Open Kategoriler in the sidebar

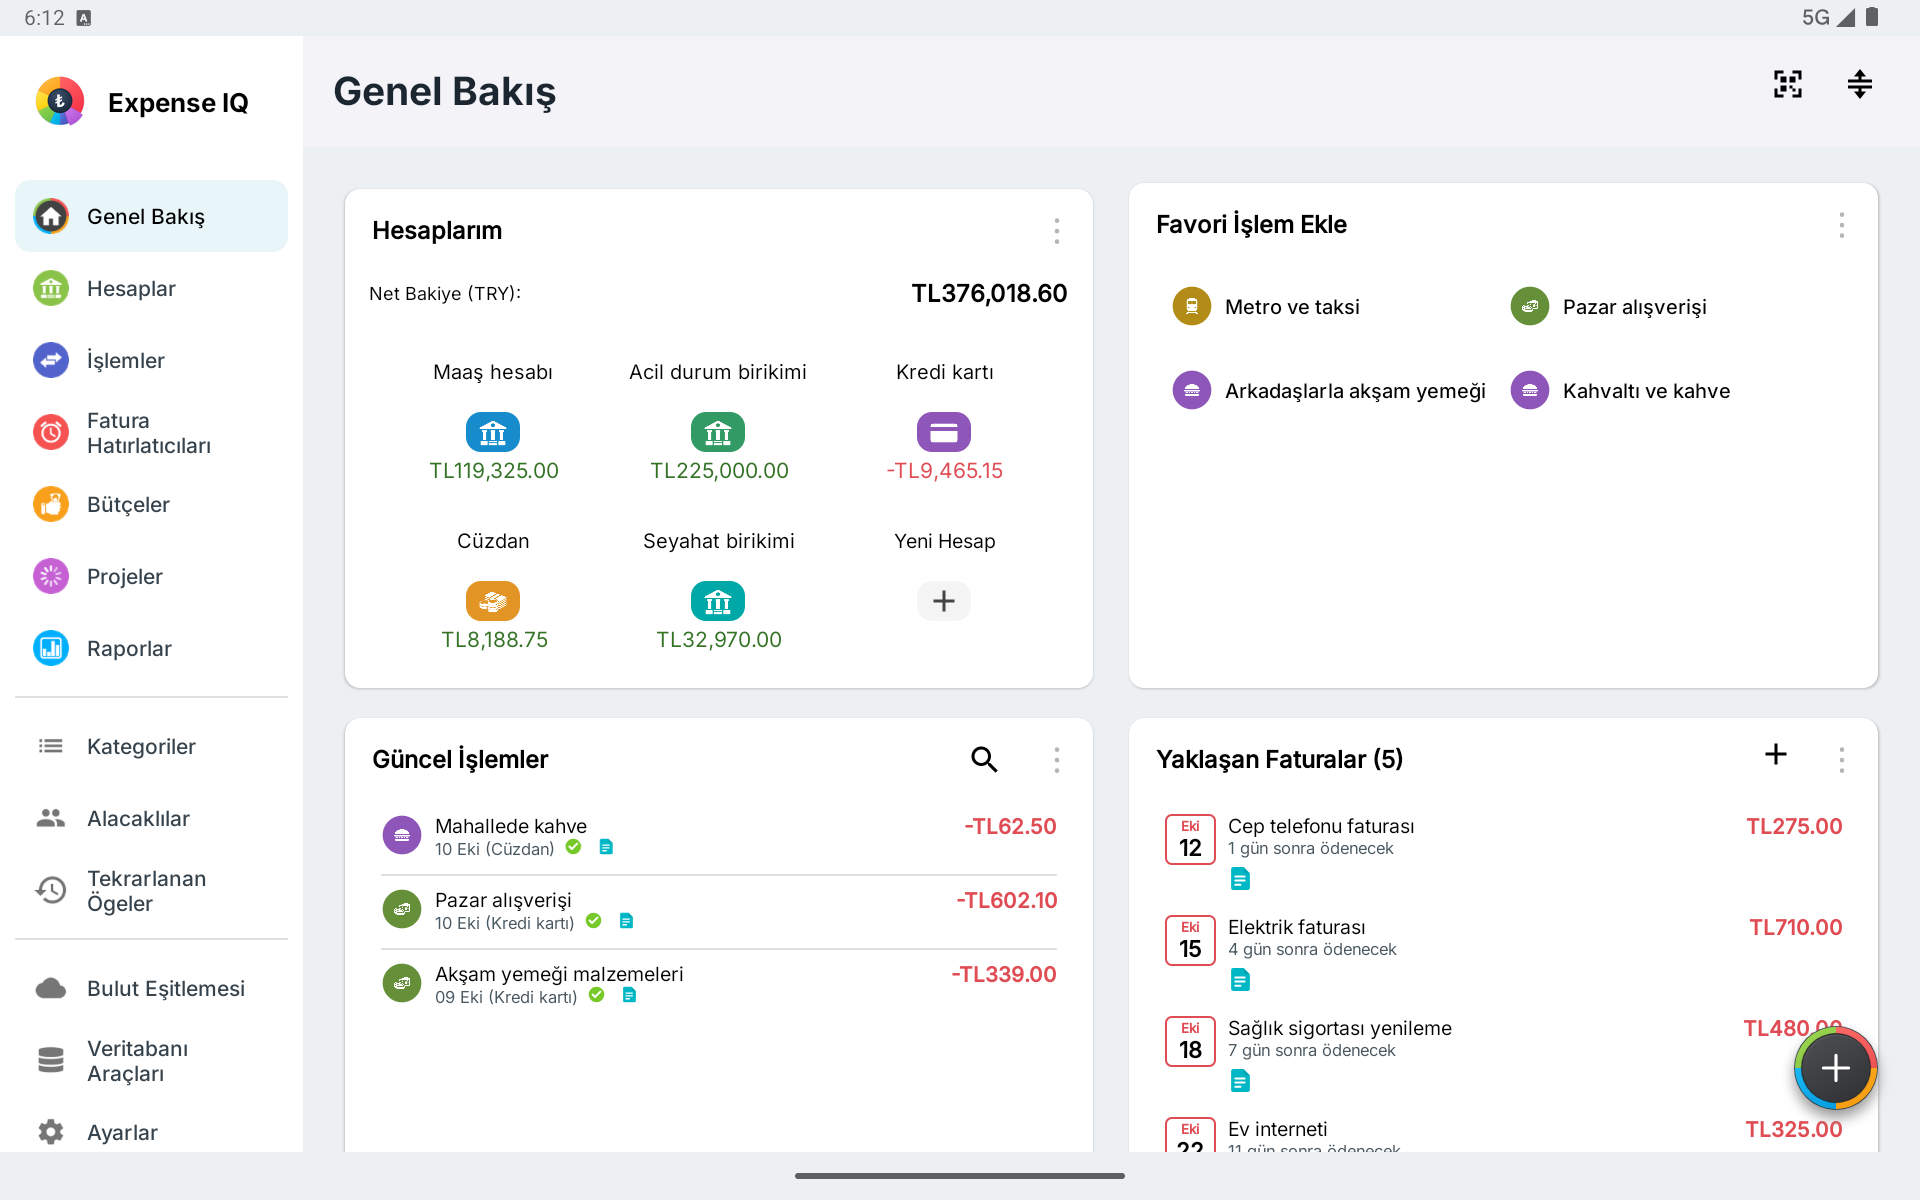(151, 746)
